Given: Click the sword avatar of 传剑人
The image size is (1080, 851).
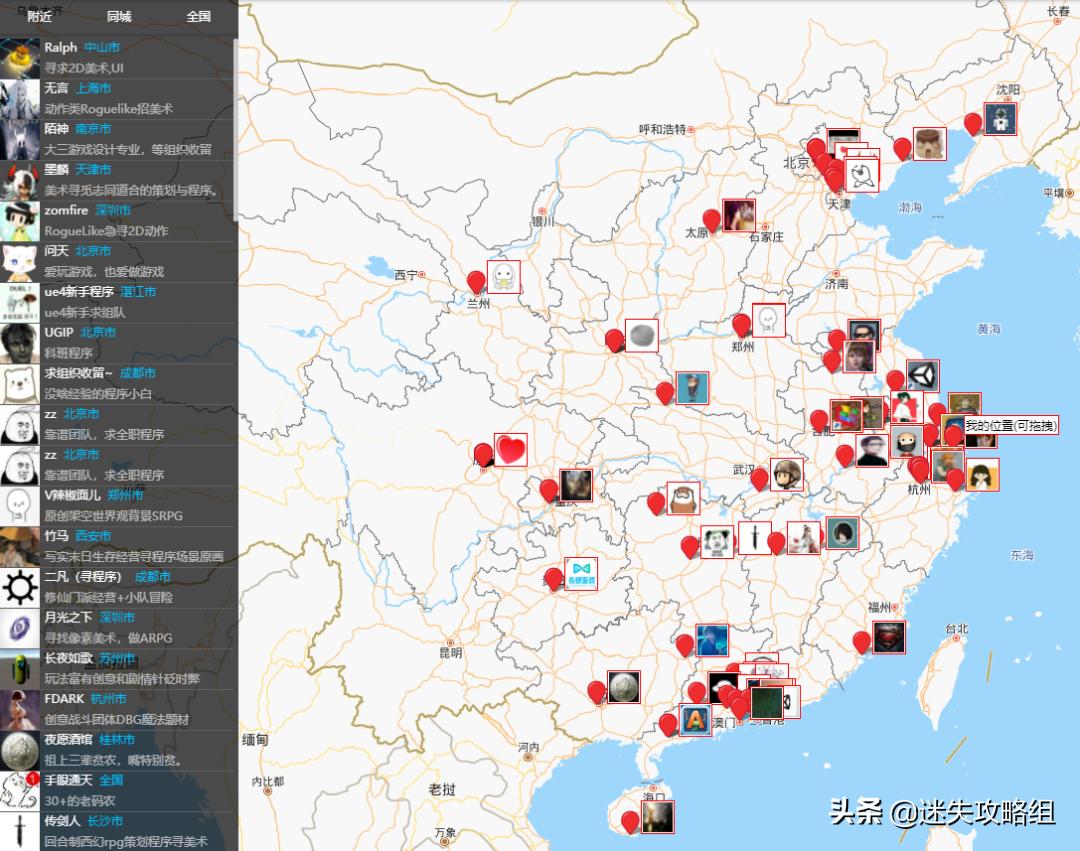Looking at the screenshot, I should [x=19, y=831].
